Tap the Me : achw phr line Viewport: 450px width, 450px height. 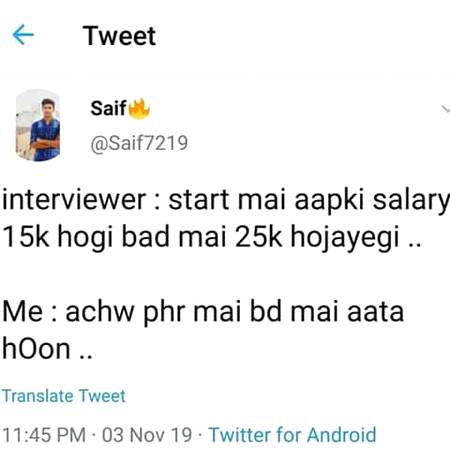click(x=203, y=312)
